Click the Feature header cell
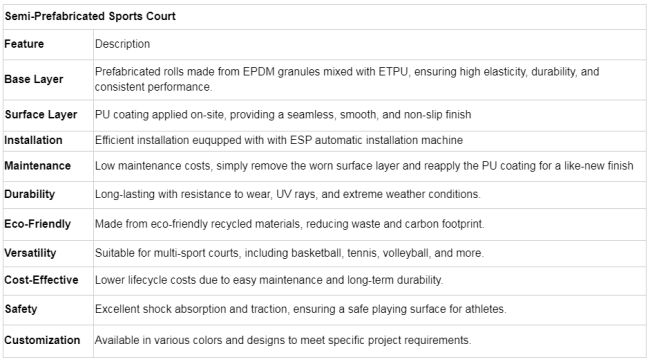 coord(24,44)
